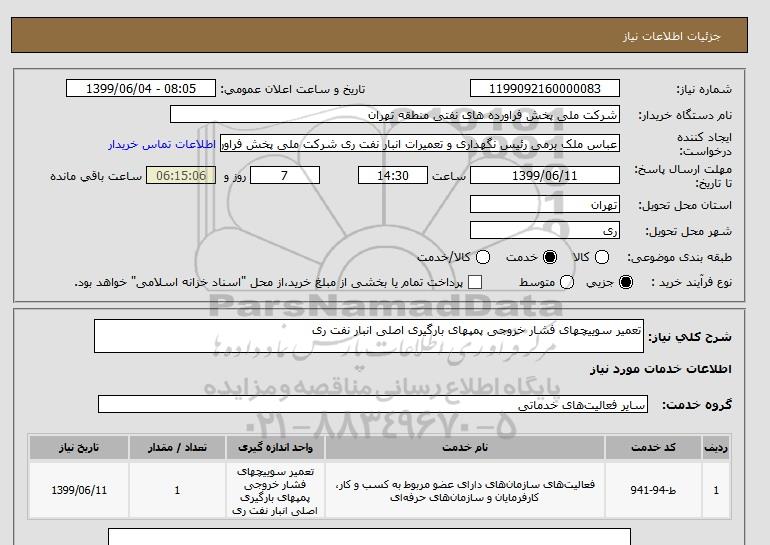Toggle the Islamic treasury bonds payment checkbox
This screenshot has height=545, width=770.
[x=475, y=282]
